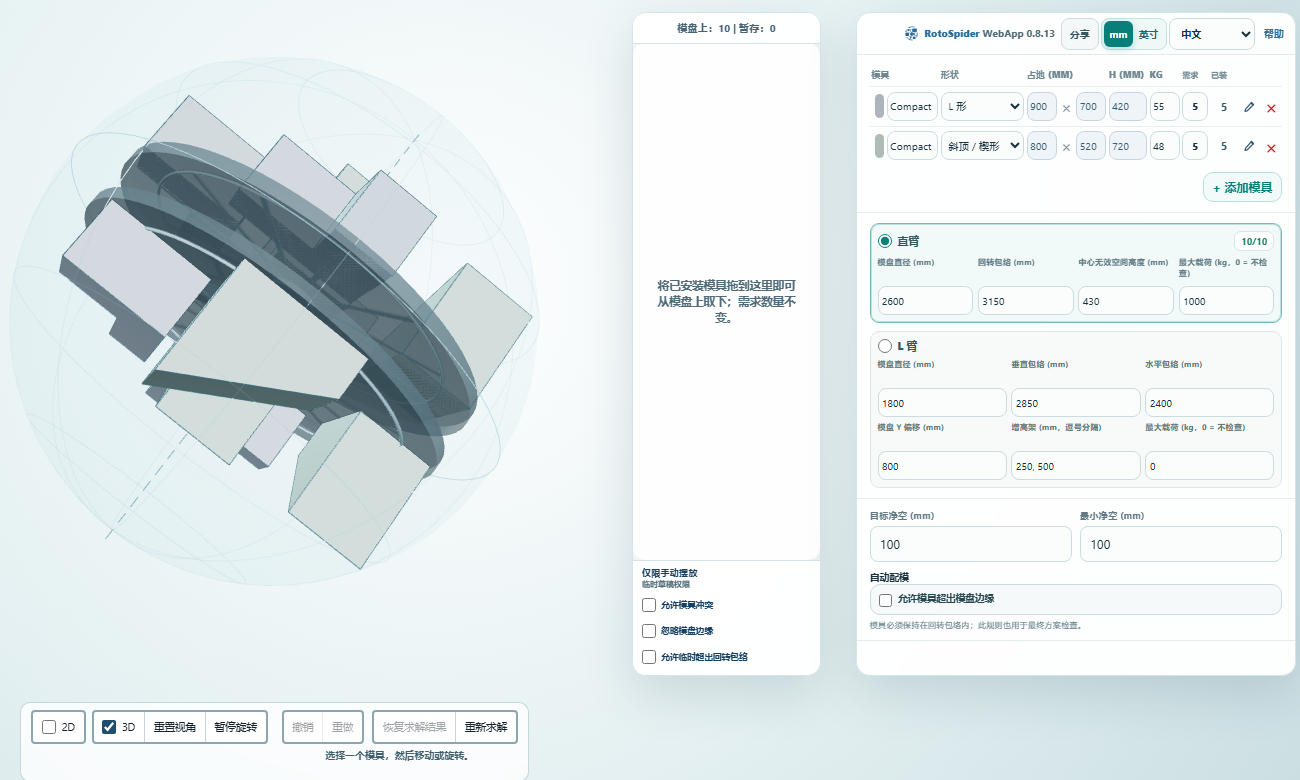
Task: Click the 分享 button
Action: click(1080, 34)
